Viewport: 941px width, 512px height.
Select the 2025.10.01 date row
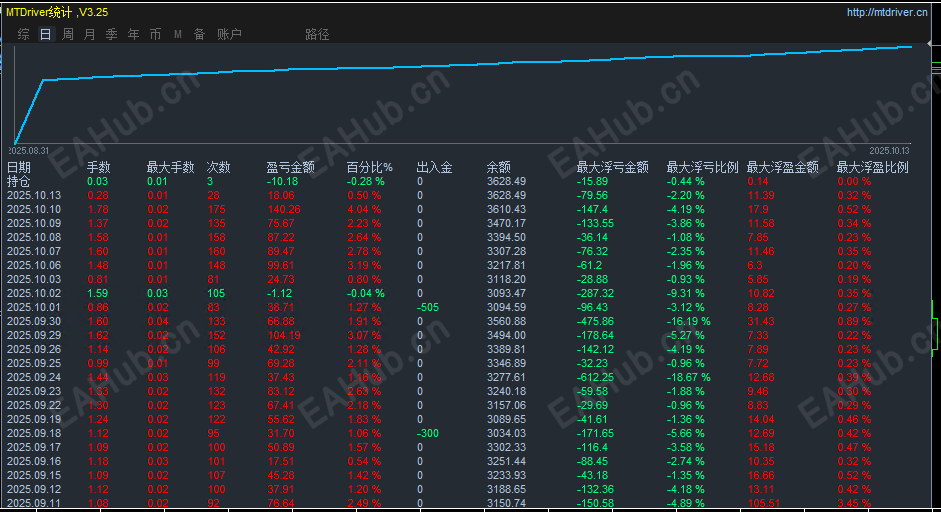[x=465, y=307]
